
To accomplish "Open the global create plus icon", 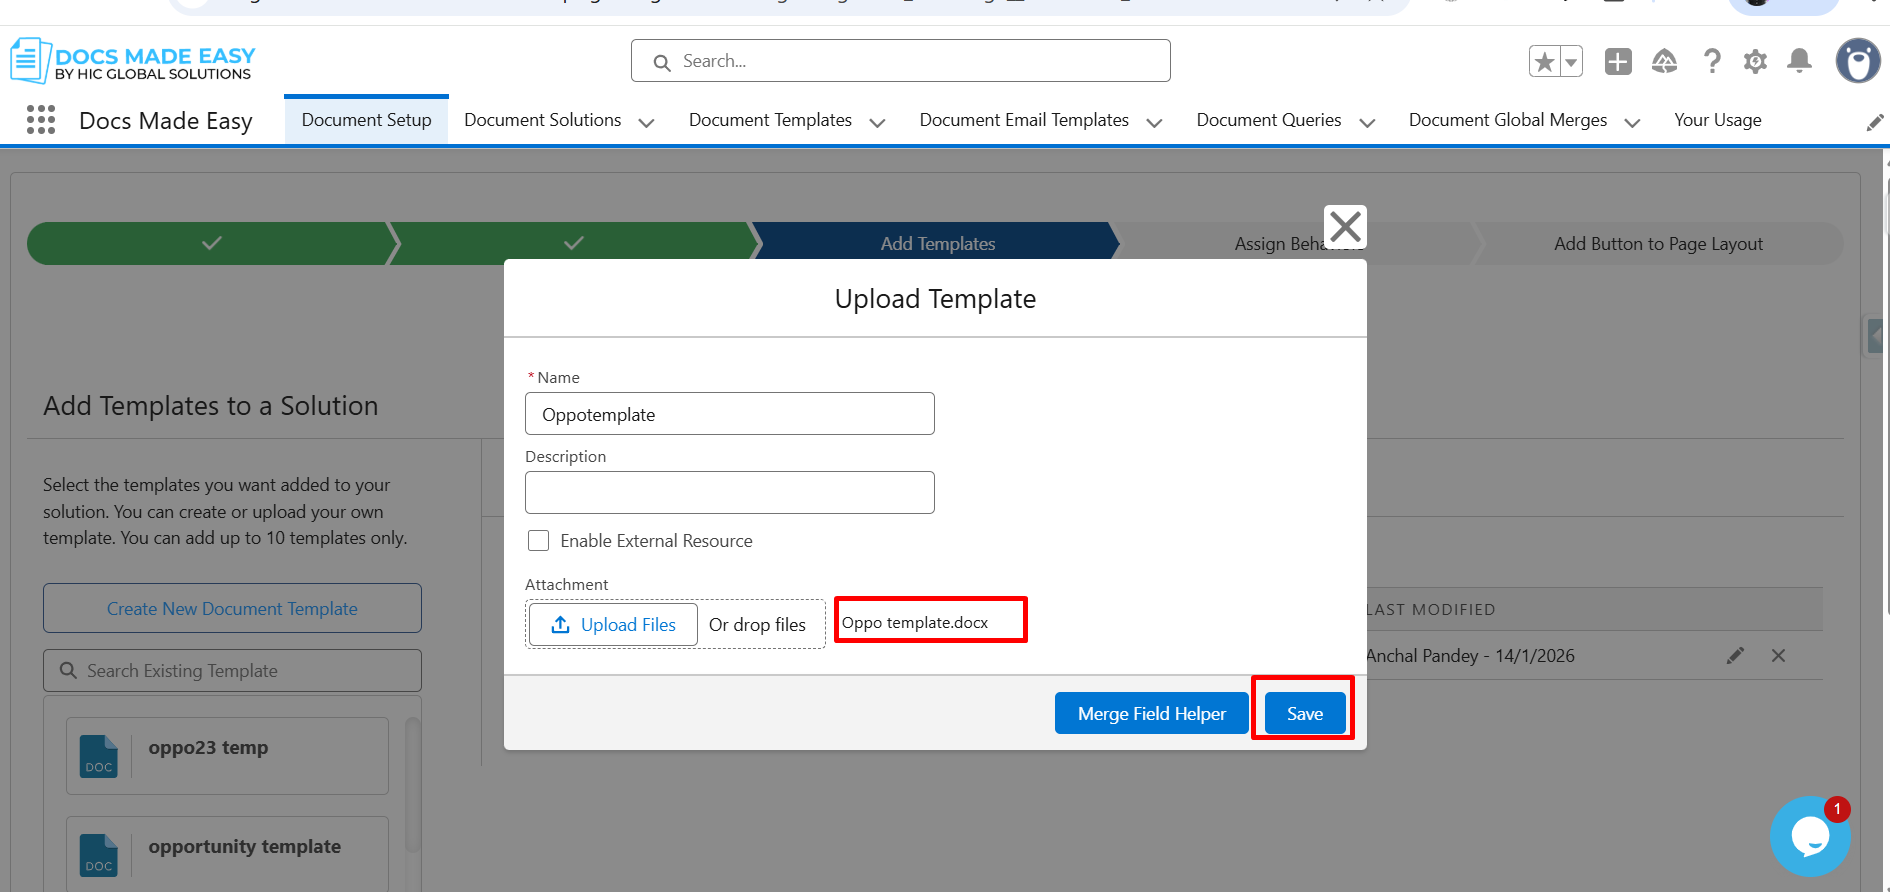I will coord(1617,62).
